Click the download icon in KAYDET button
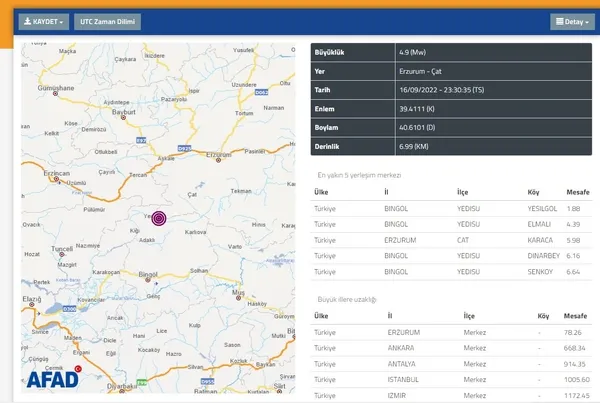The width and height of the screenshot is (600, 403). [27, 21]
